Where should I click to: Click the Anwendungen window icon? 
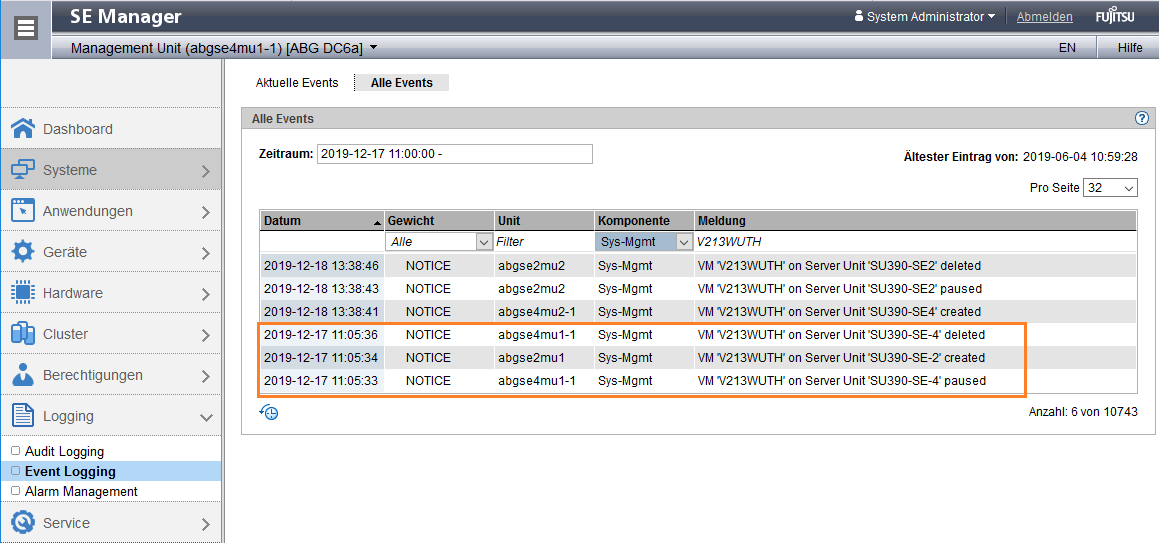pos(22,211)
